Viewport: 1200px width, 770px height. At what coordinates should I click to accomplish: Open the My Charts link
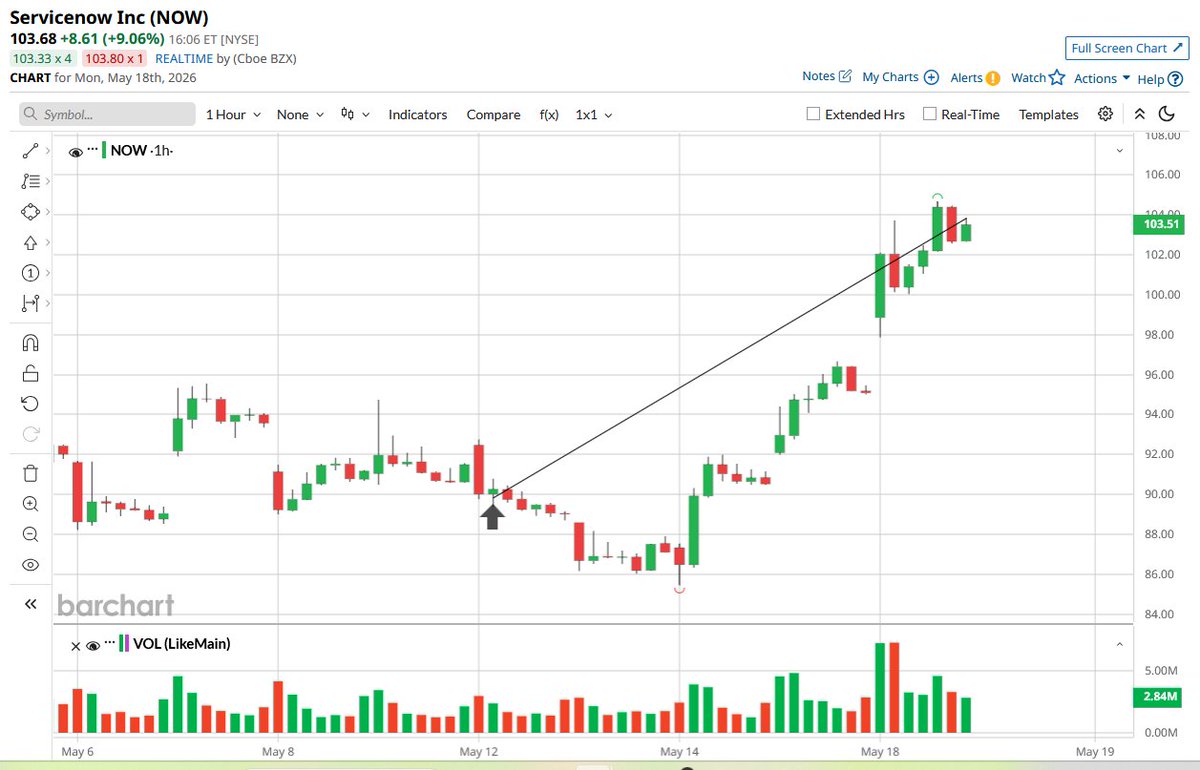click(x=890, y=77)
